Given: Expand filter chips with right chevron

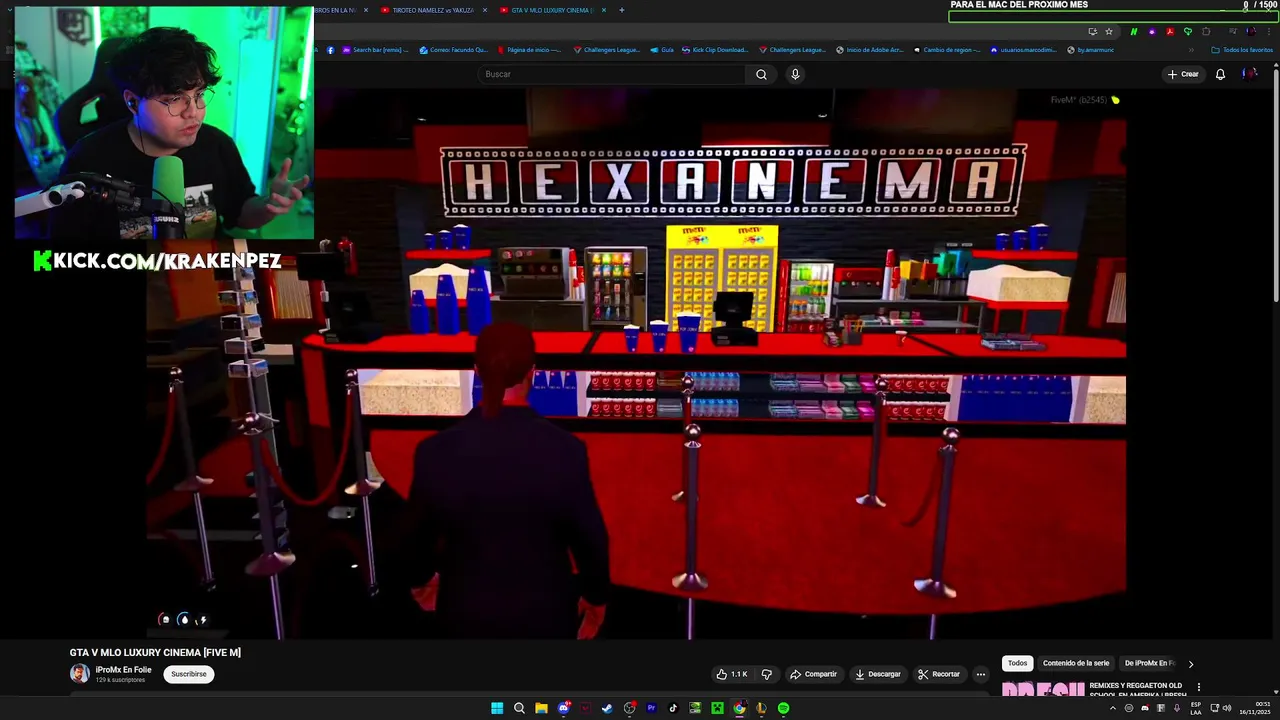Looking at the screenshot, I should click(1190, 664).
